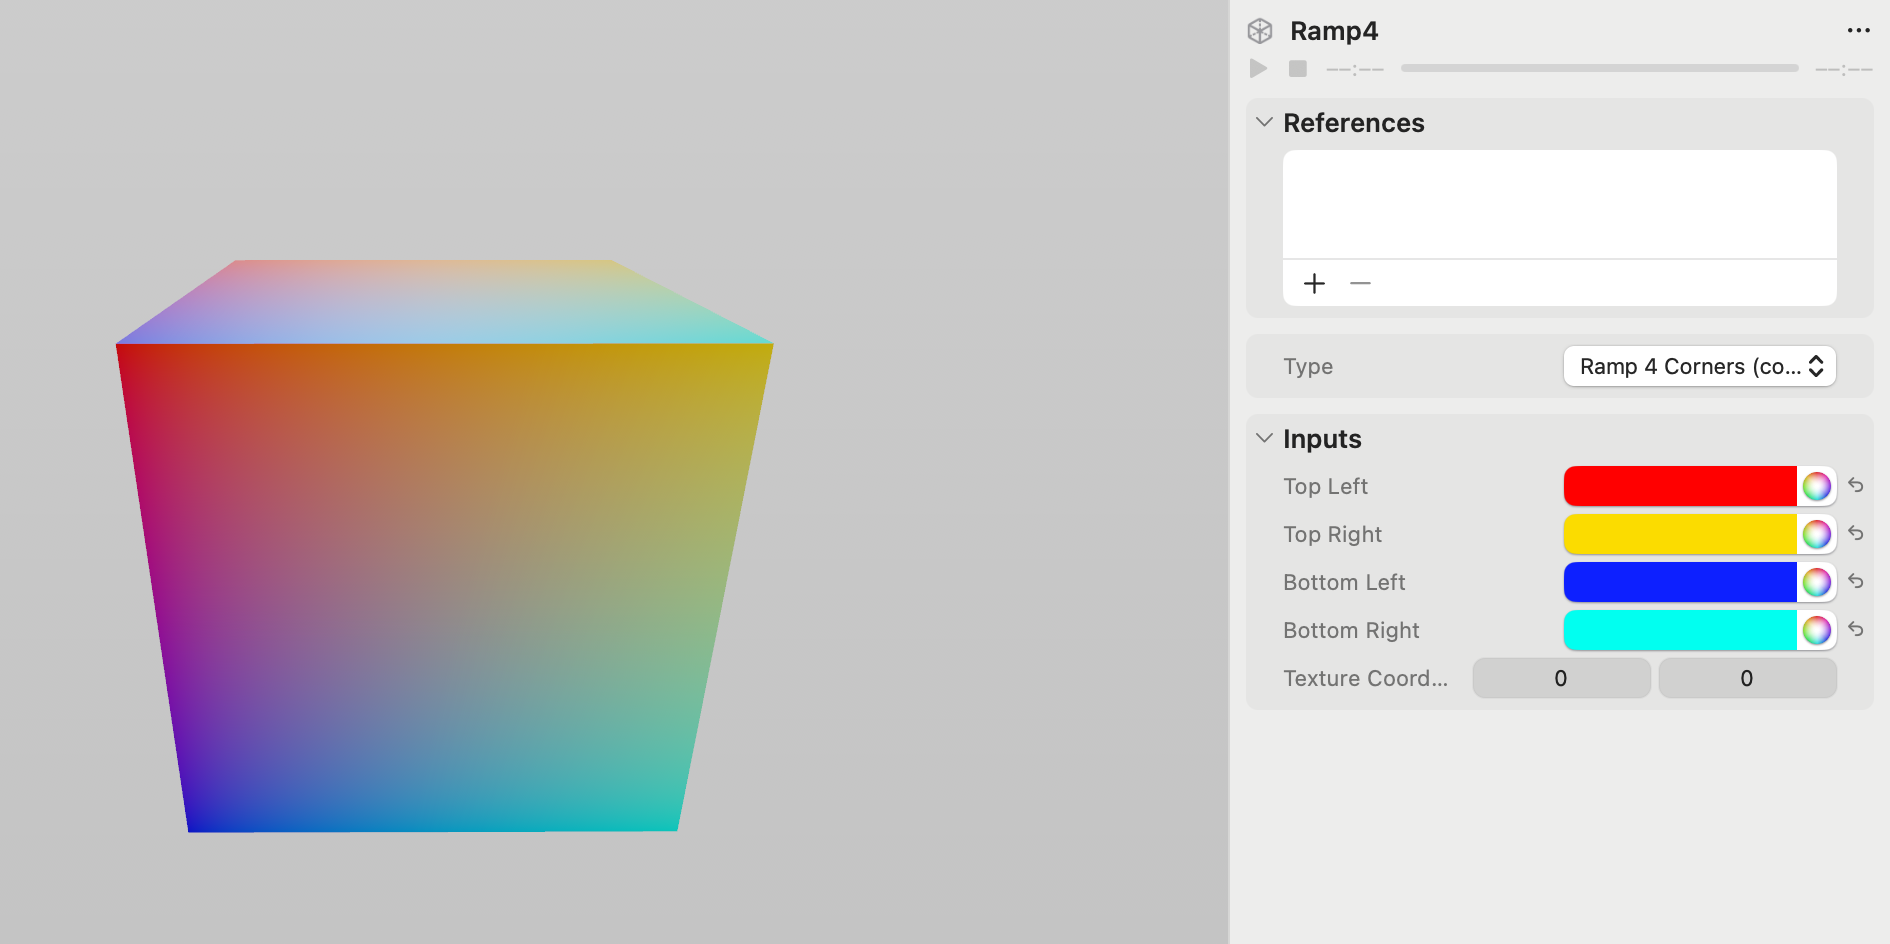Remove a reference with the minus button

(1360, 283)
